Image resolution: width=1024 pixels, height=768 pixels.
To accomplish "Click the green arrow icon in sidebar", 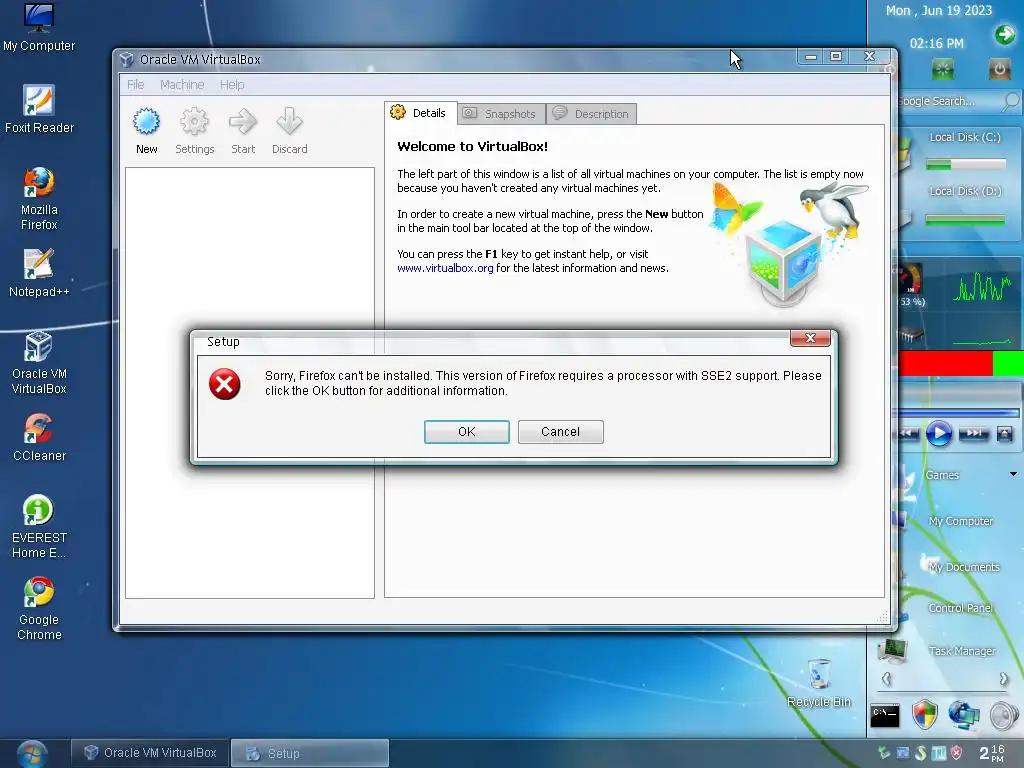I will 1004,34.
